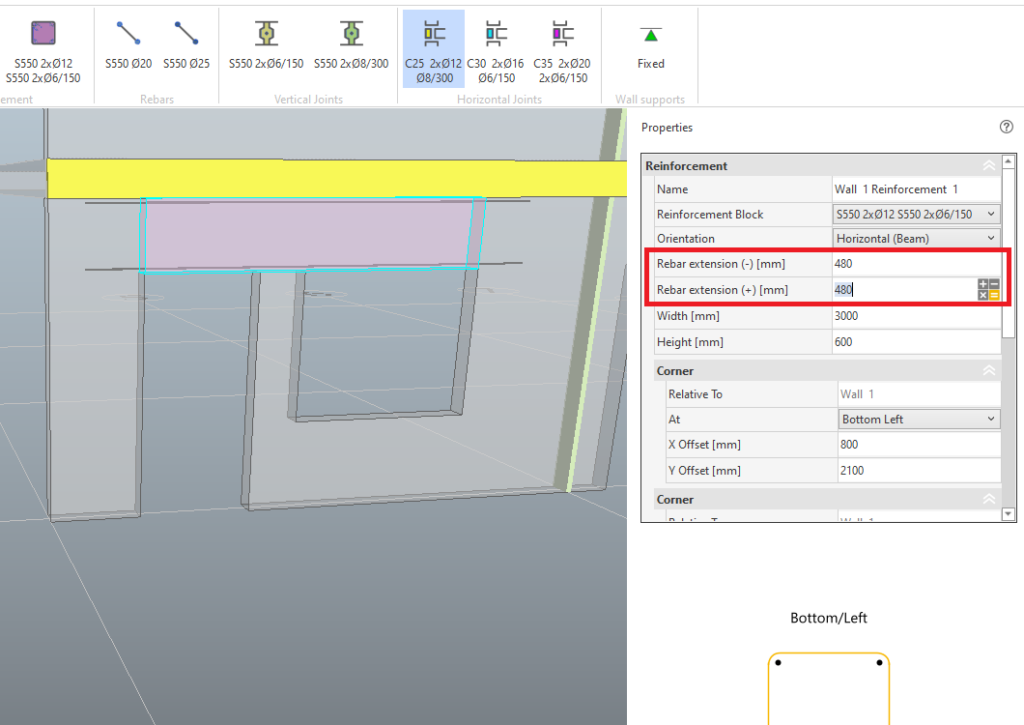Pick C25 2xØ12 Ø8/300 horizontal joint
This screenshot has width=1024, height=725.
click(434, 34)
